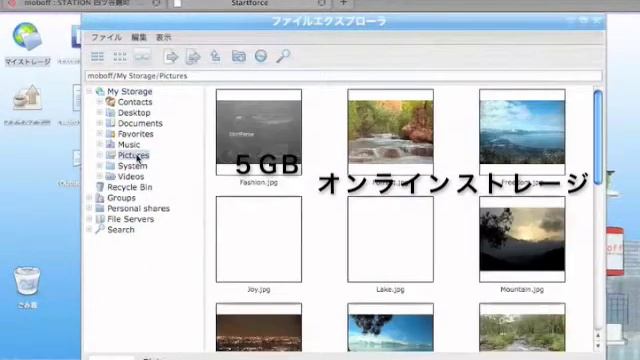Open Recycle Bin in tree
Image resolution: width=640 pixels, height=360 pixels.
coord(129,187)
